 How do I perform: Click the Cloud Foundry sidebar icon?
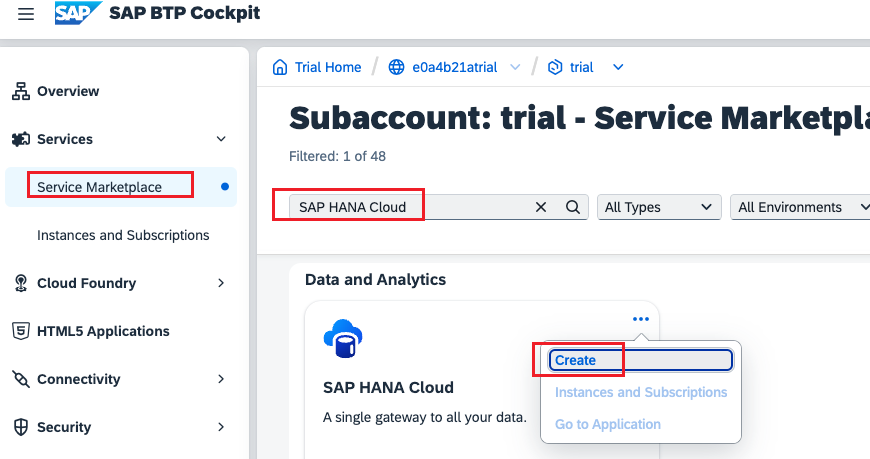tap(20, 283)
